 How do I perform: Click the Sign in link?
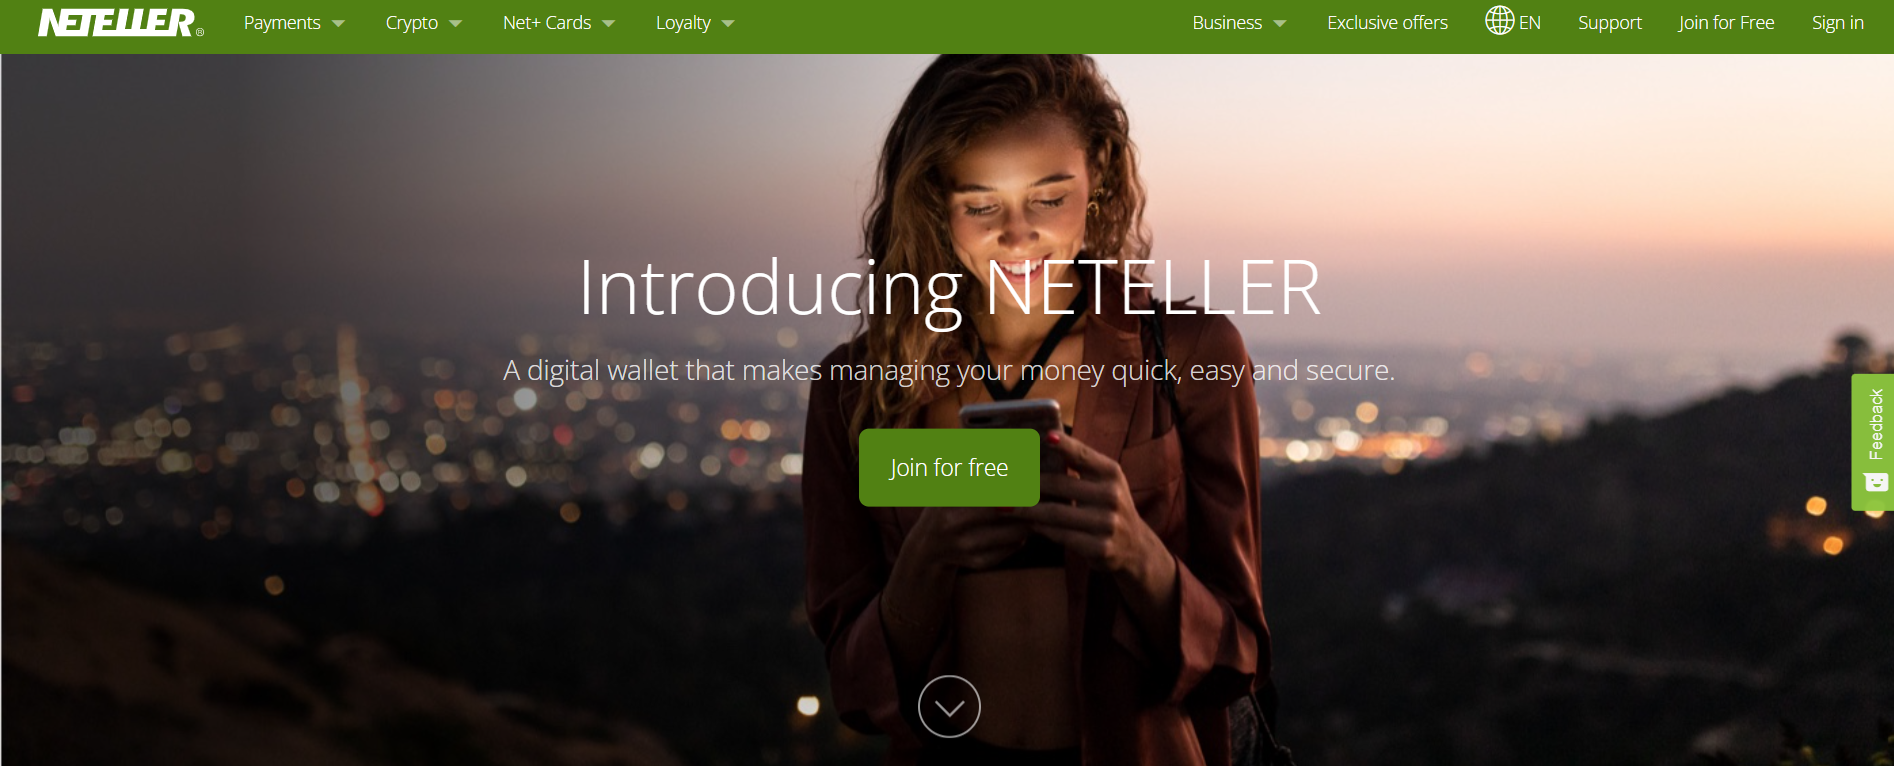[1838, 23]
